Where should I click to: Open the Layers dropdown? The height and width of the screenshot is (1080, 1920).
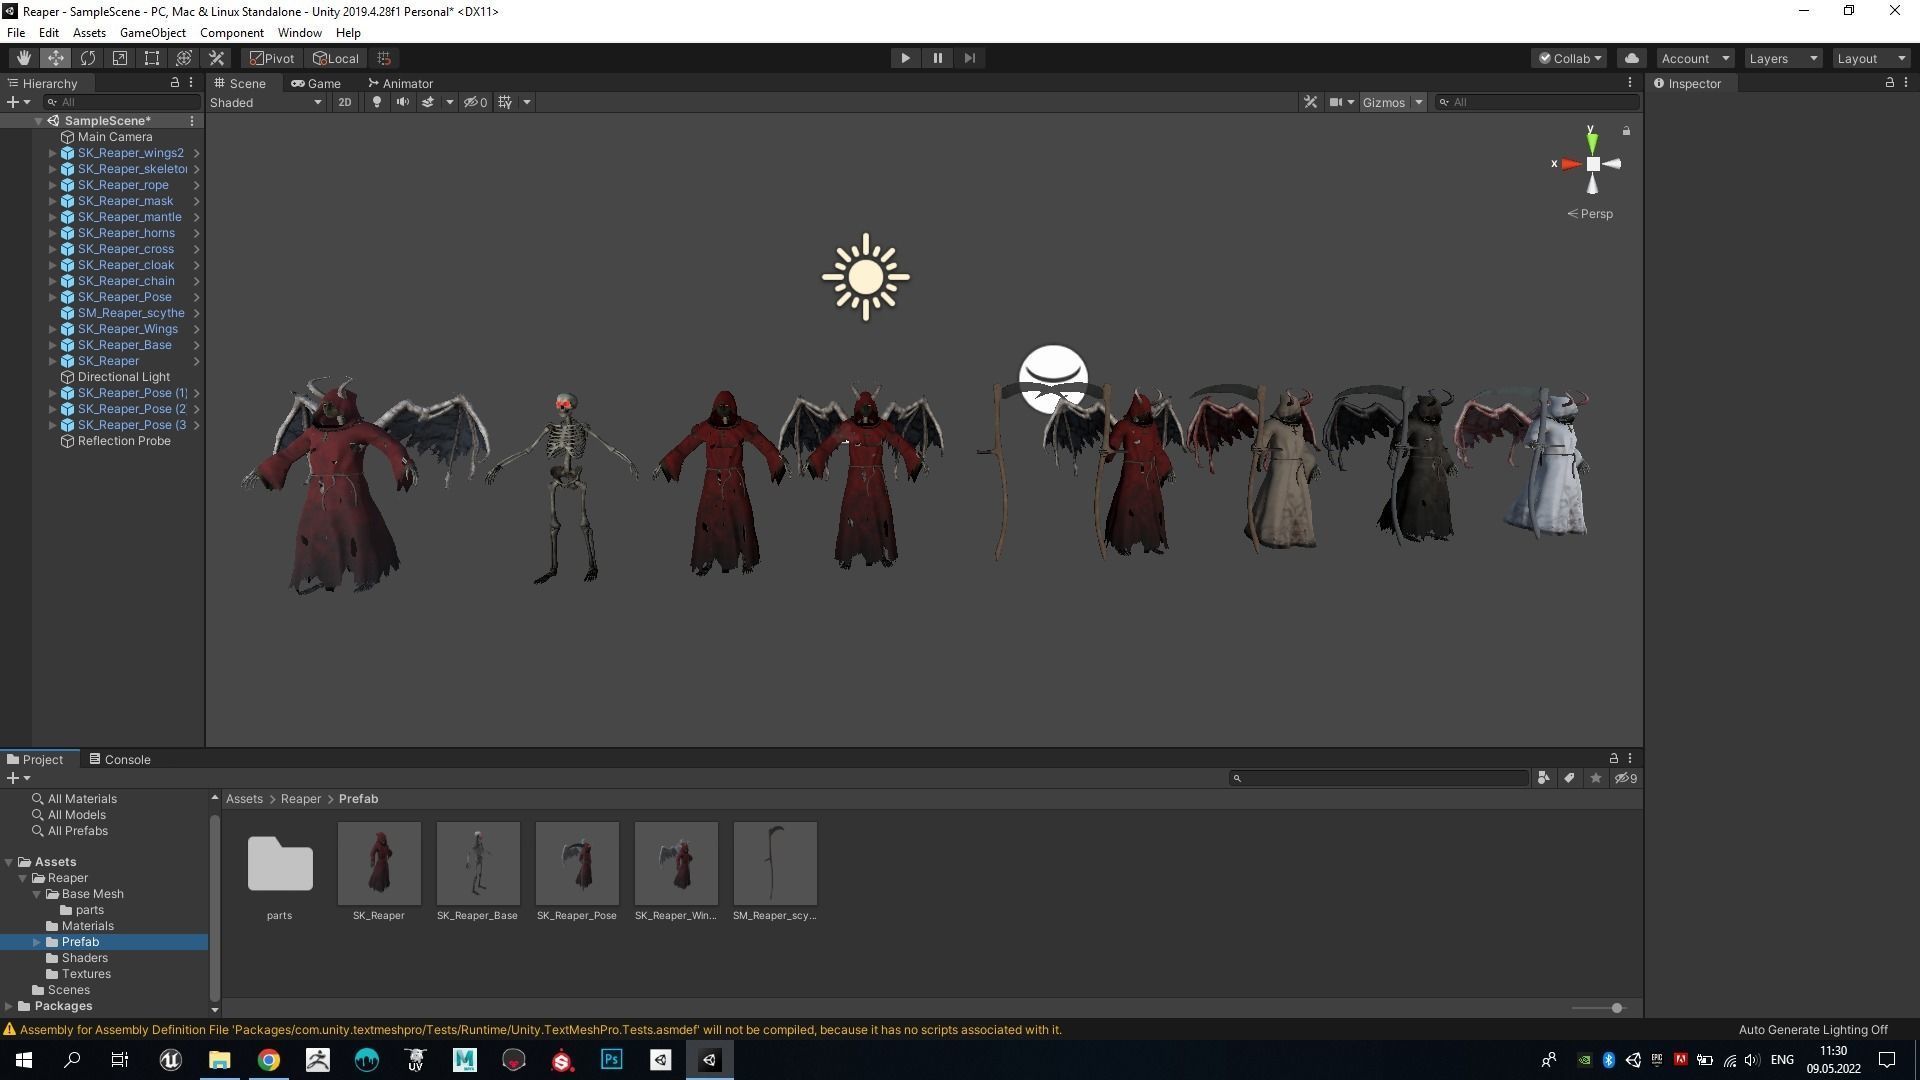[x=1782, y=58]
